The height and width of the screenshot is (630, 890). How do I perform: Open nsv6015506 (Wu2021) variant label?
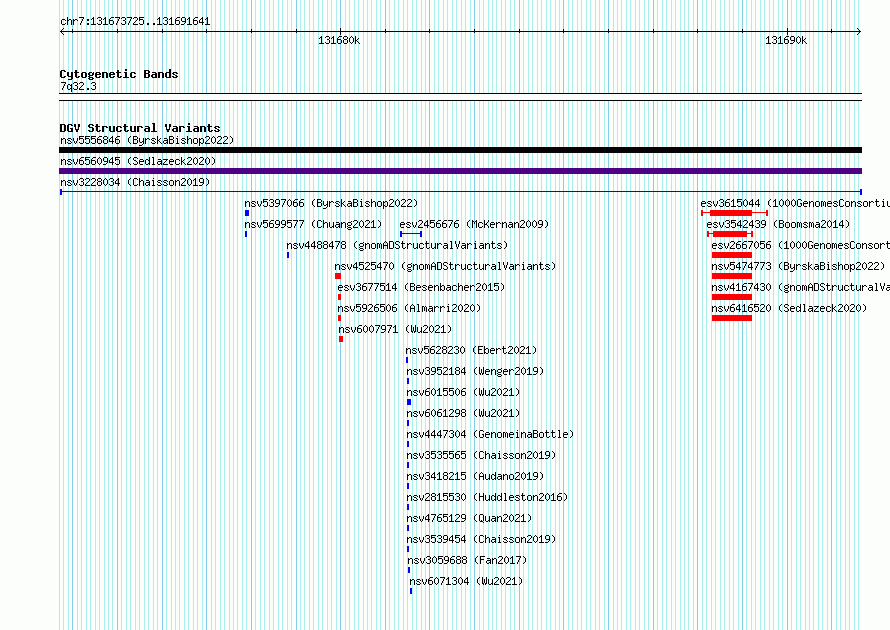point(463,392)
